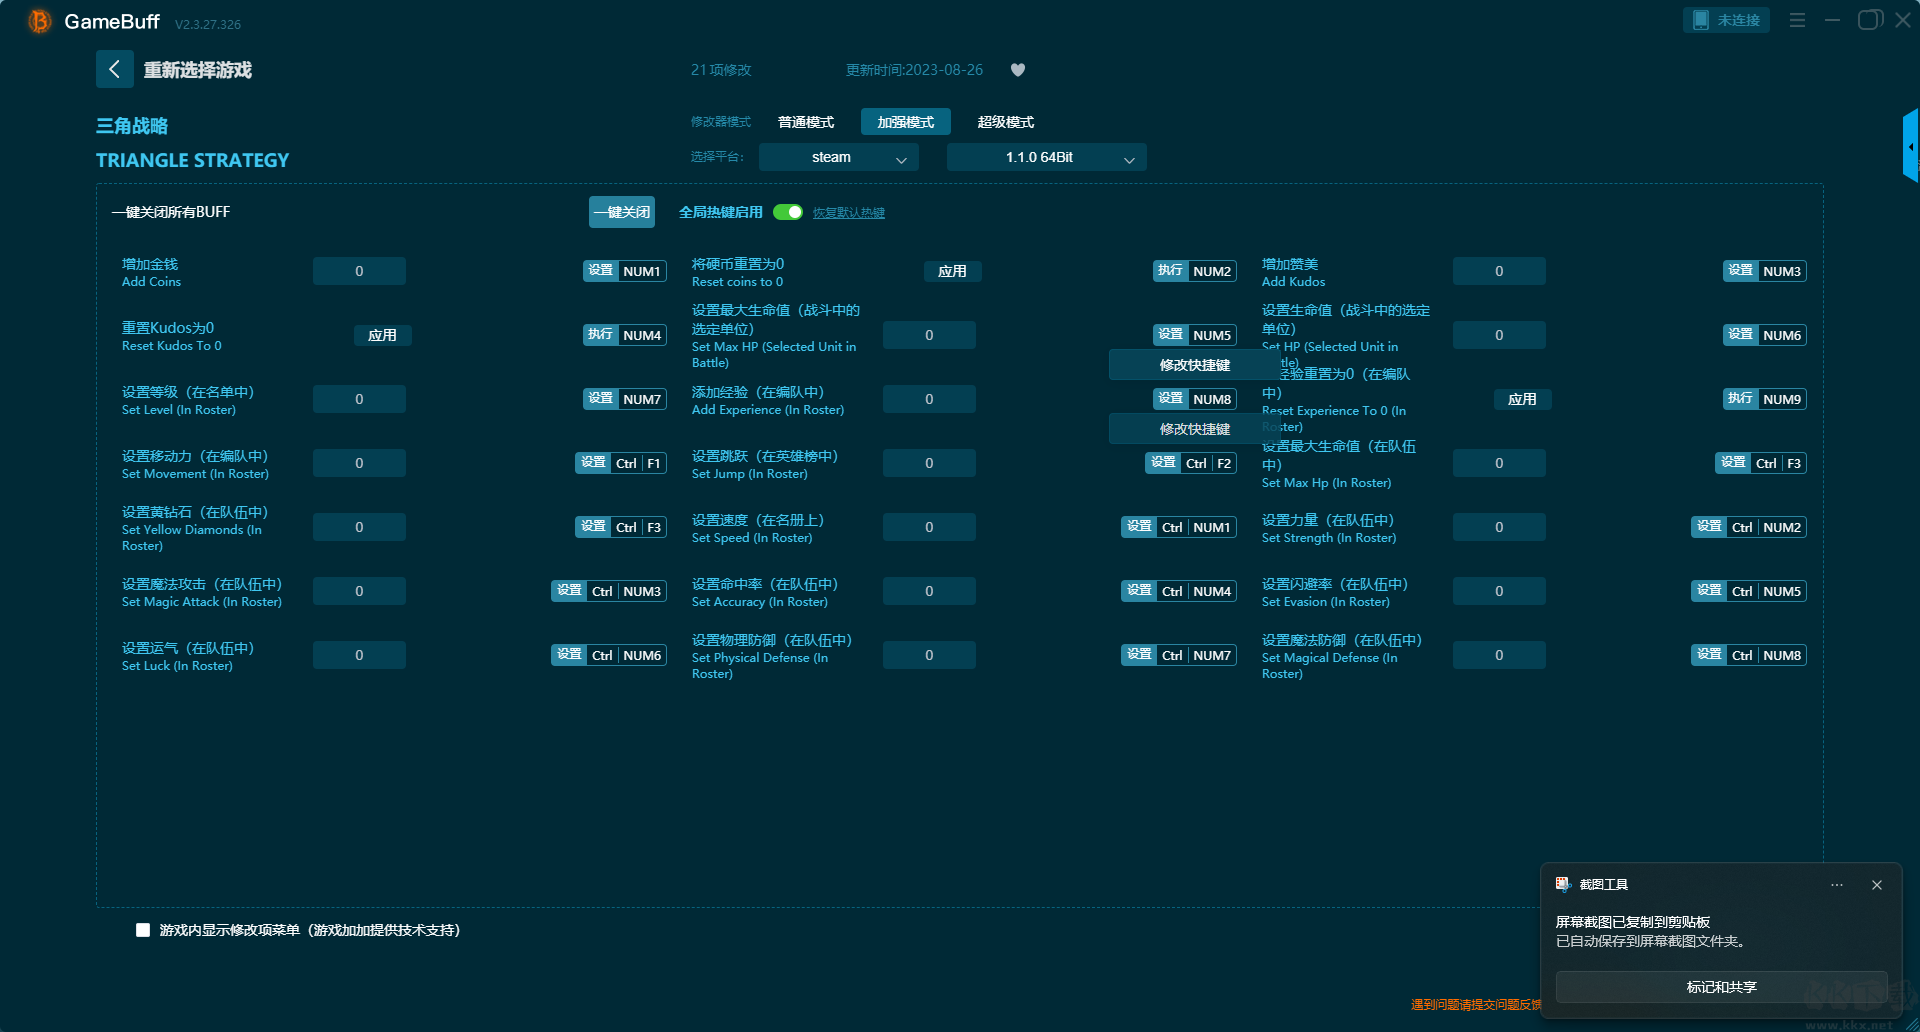Close the 截图工具 notification

(x=1877, y=885)
